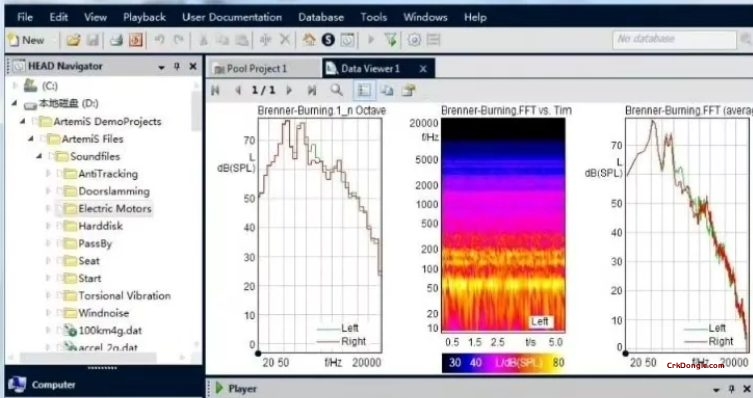Screen dimensions: 753x398
Task: Toggle the highlighted layout view button
Action: point(364,90)
